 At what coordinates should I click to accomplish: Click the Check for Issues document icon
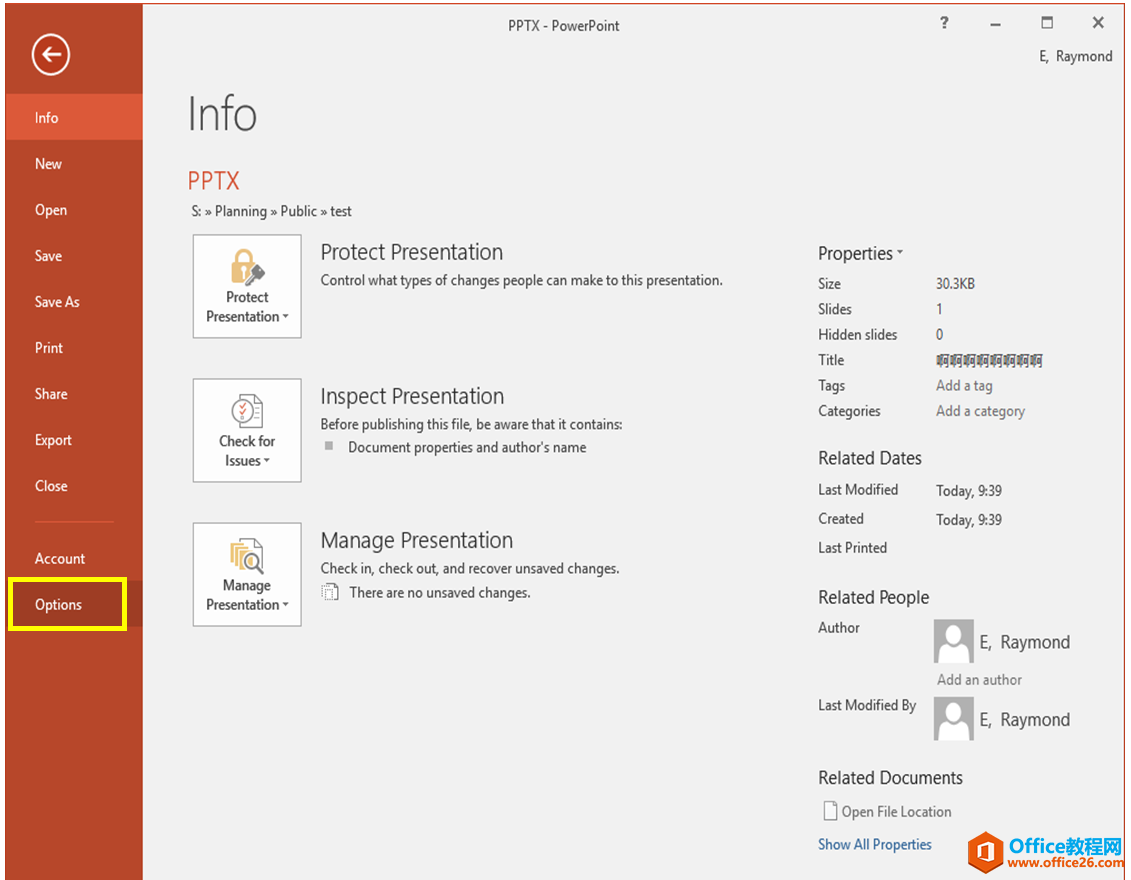point(247,411)
